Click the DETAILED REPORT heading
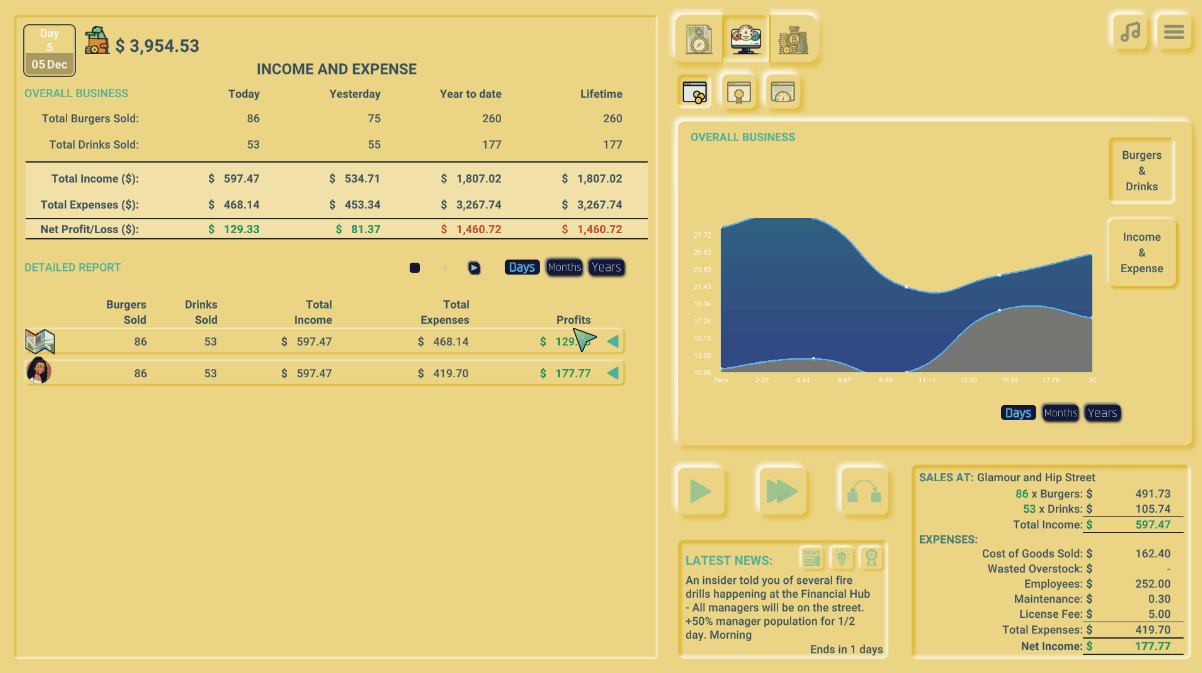 click(72, 267)
